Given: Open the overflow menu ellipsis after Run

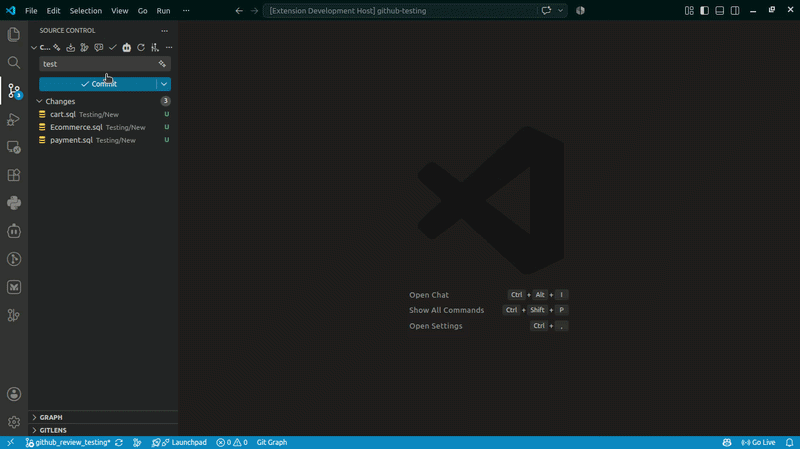Looking at the screenshot, I should [186, 10].
